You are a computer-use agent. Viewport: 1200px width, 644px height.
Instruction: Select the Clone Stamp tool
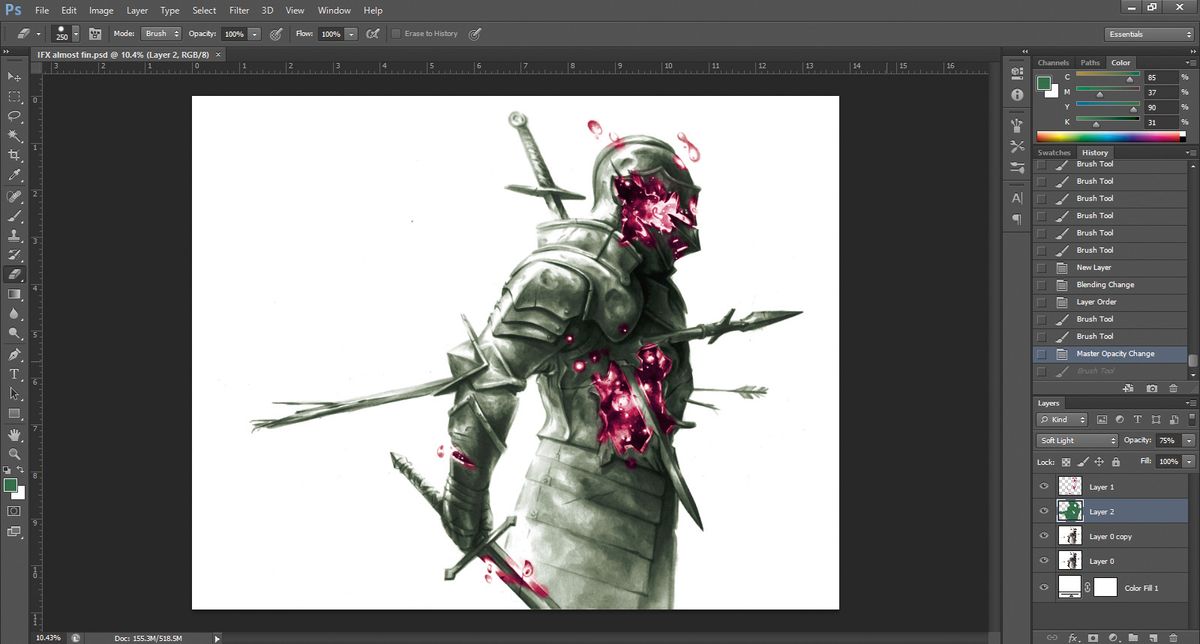pyautogui.click(x=14, y=233)
